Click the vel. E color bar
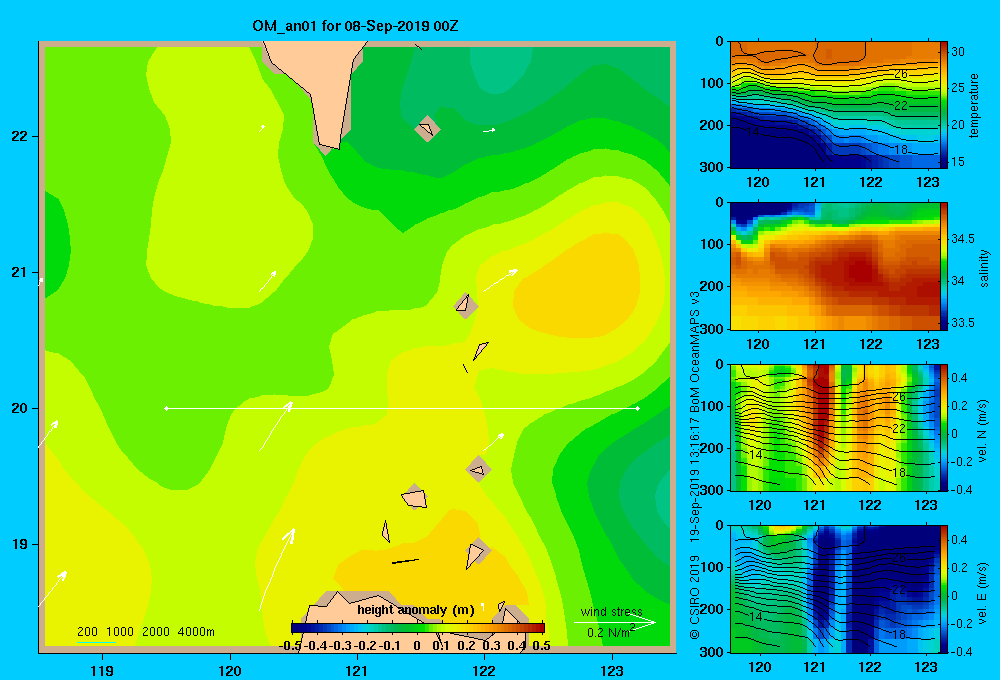 tap(944, 589)
